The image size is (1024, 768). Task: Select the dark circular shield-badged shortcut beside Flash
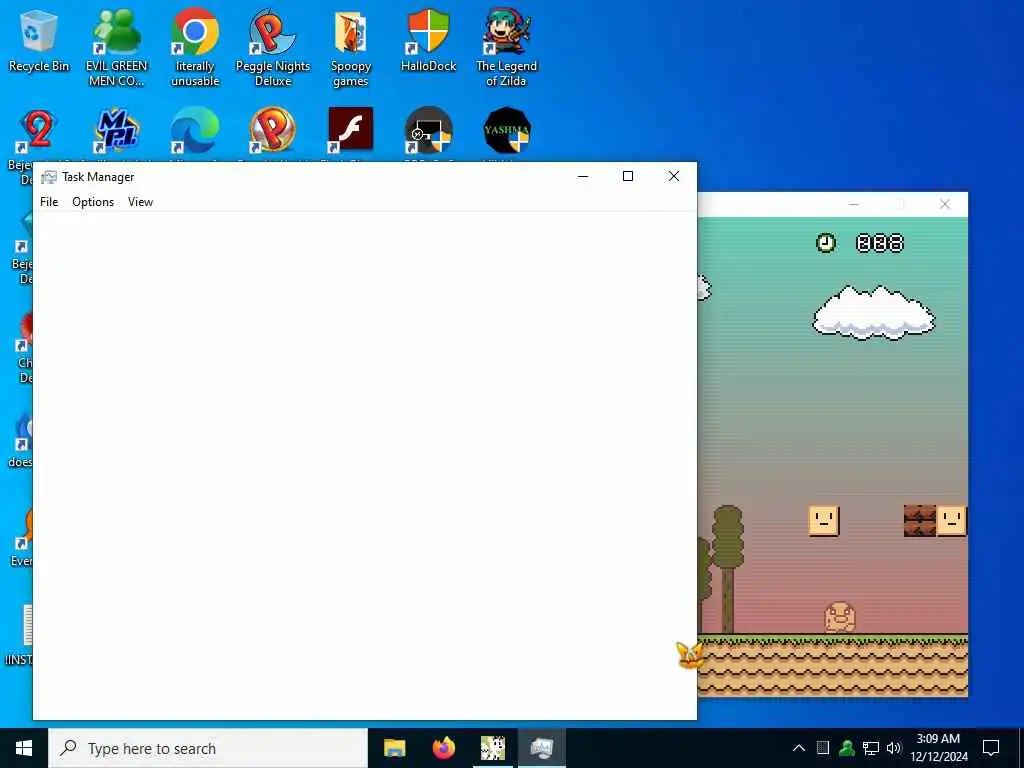pyautogui.click(x=428, y=129)
